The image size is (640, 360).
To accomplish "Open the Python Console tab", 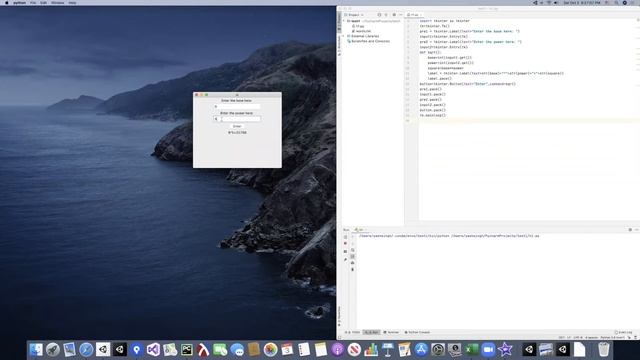I will 417,332.
